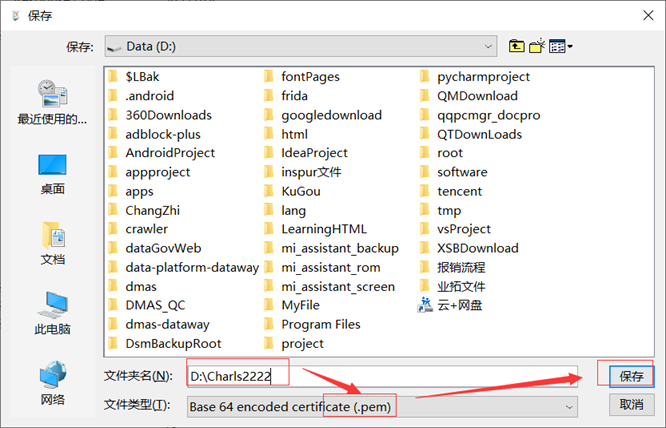666x428 pixels.
Task: Select the tmp folder
Action: pos(441,210)
